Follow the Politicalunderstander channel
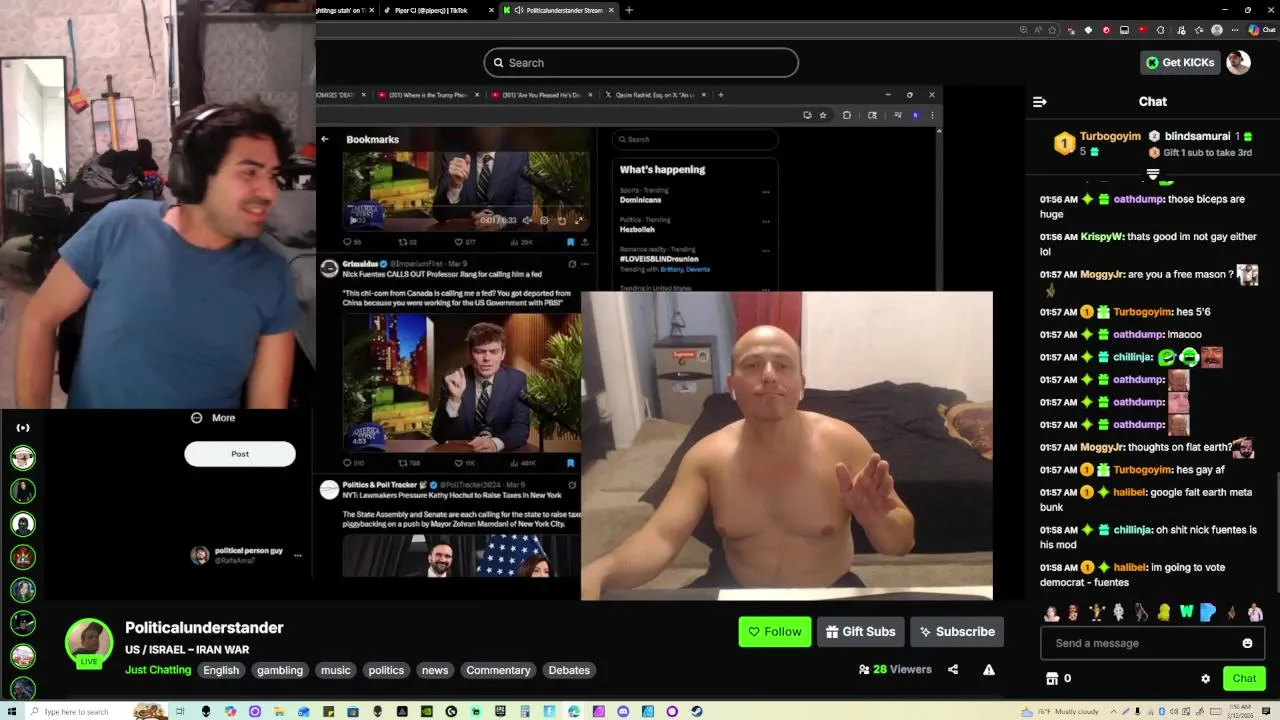The height and width of the screenshot is (720, 1280). pyautogui.click(x=774, y=632)
